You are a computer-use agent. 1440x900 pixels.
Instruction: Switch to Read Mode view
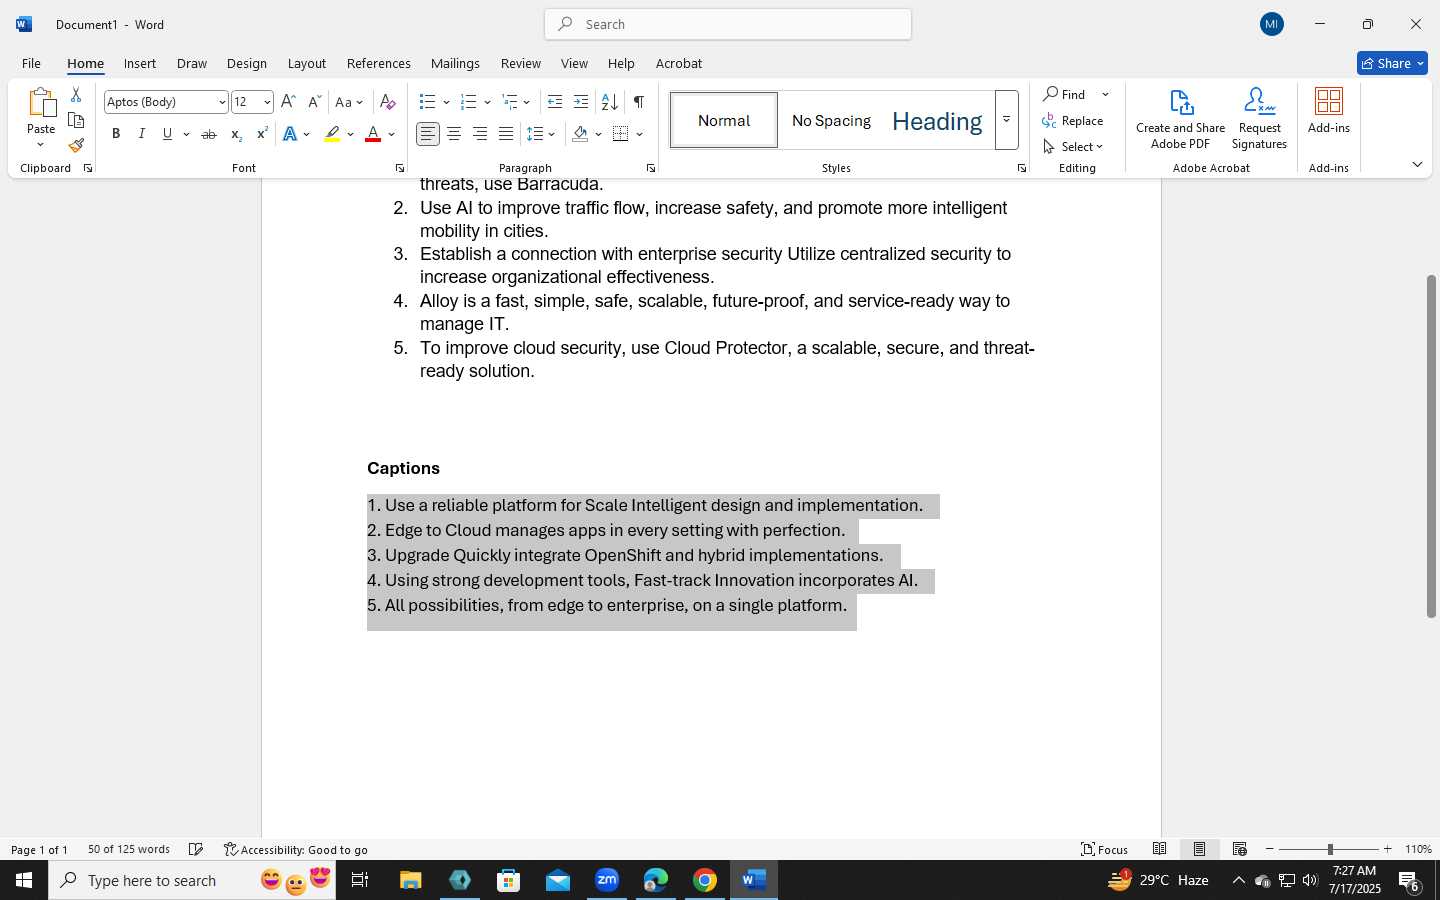click(1160, 849)
